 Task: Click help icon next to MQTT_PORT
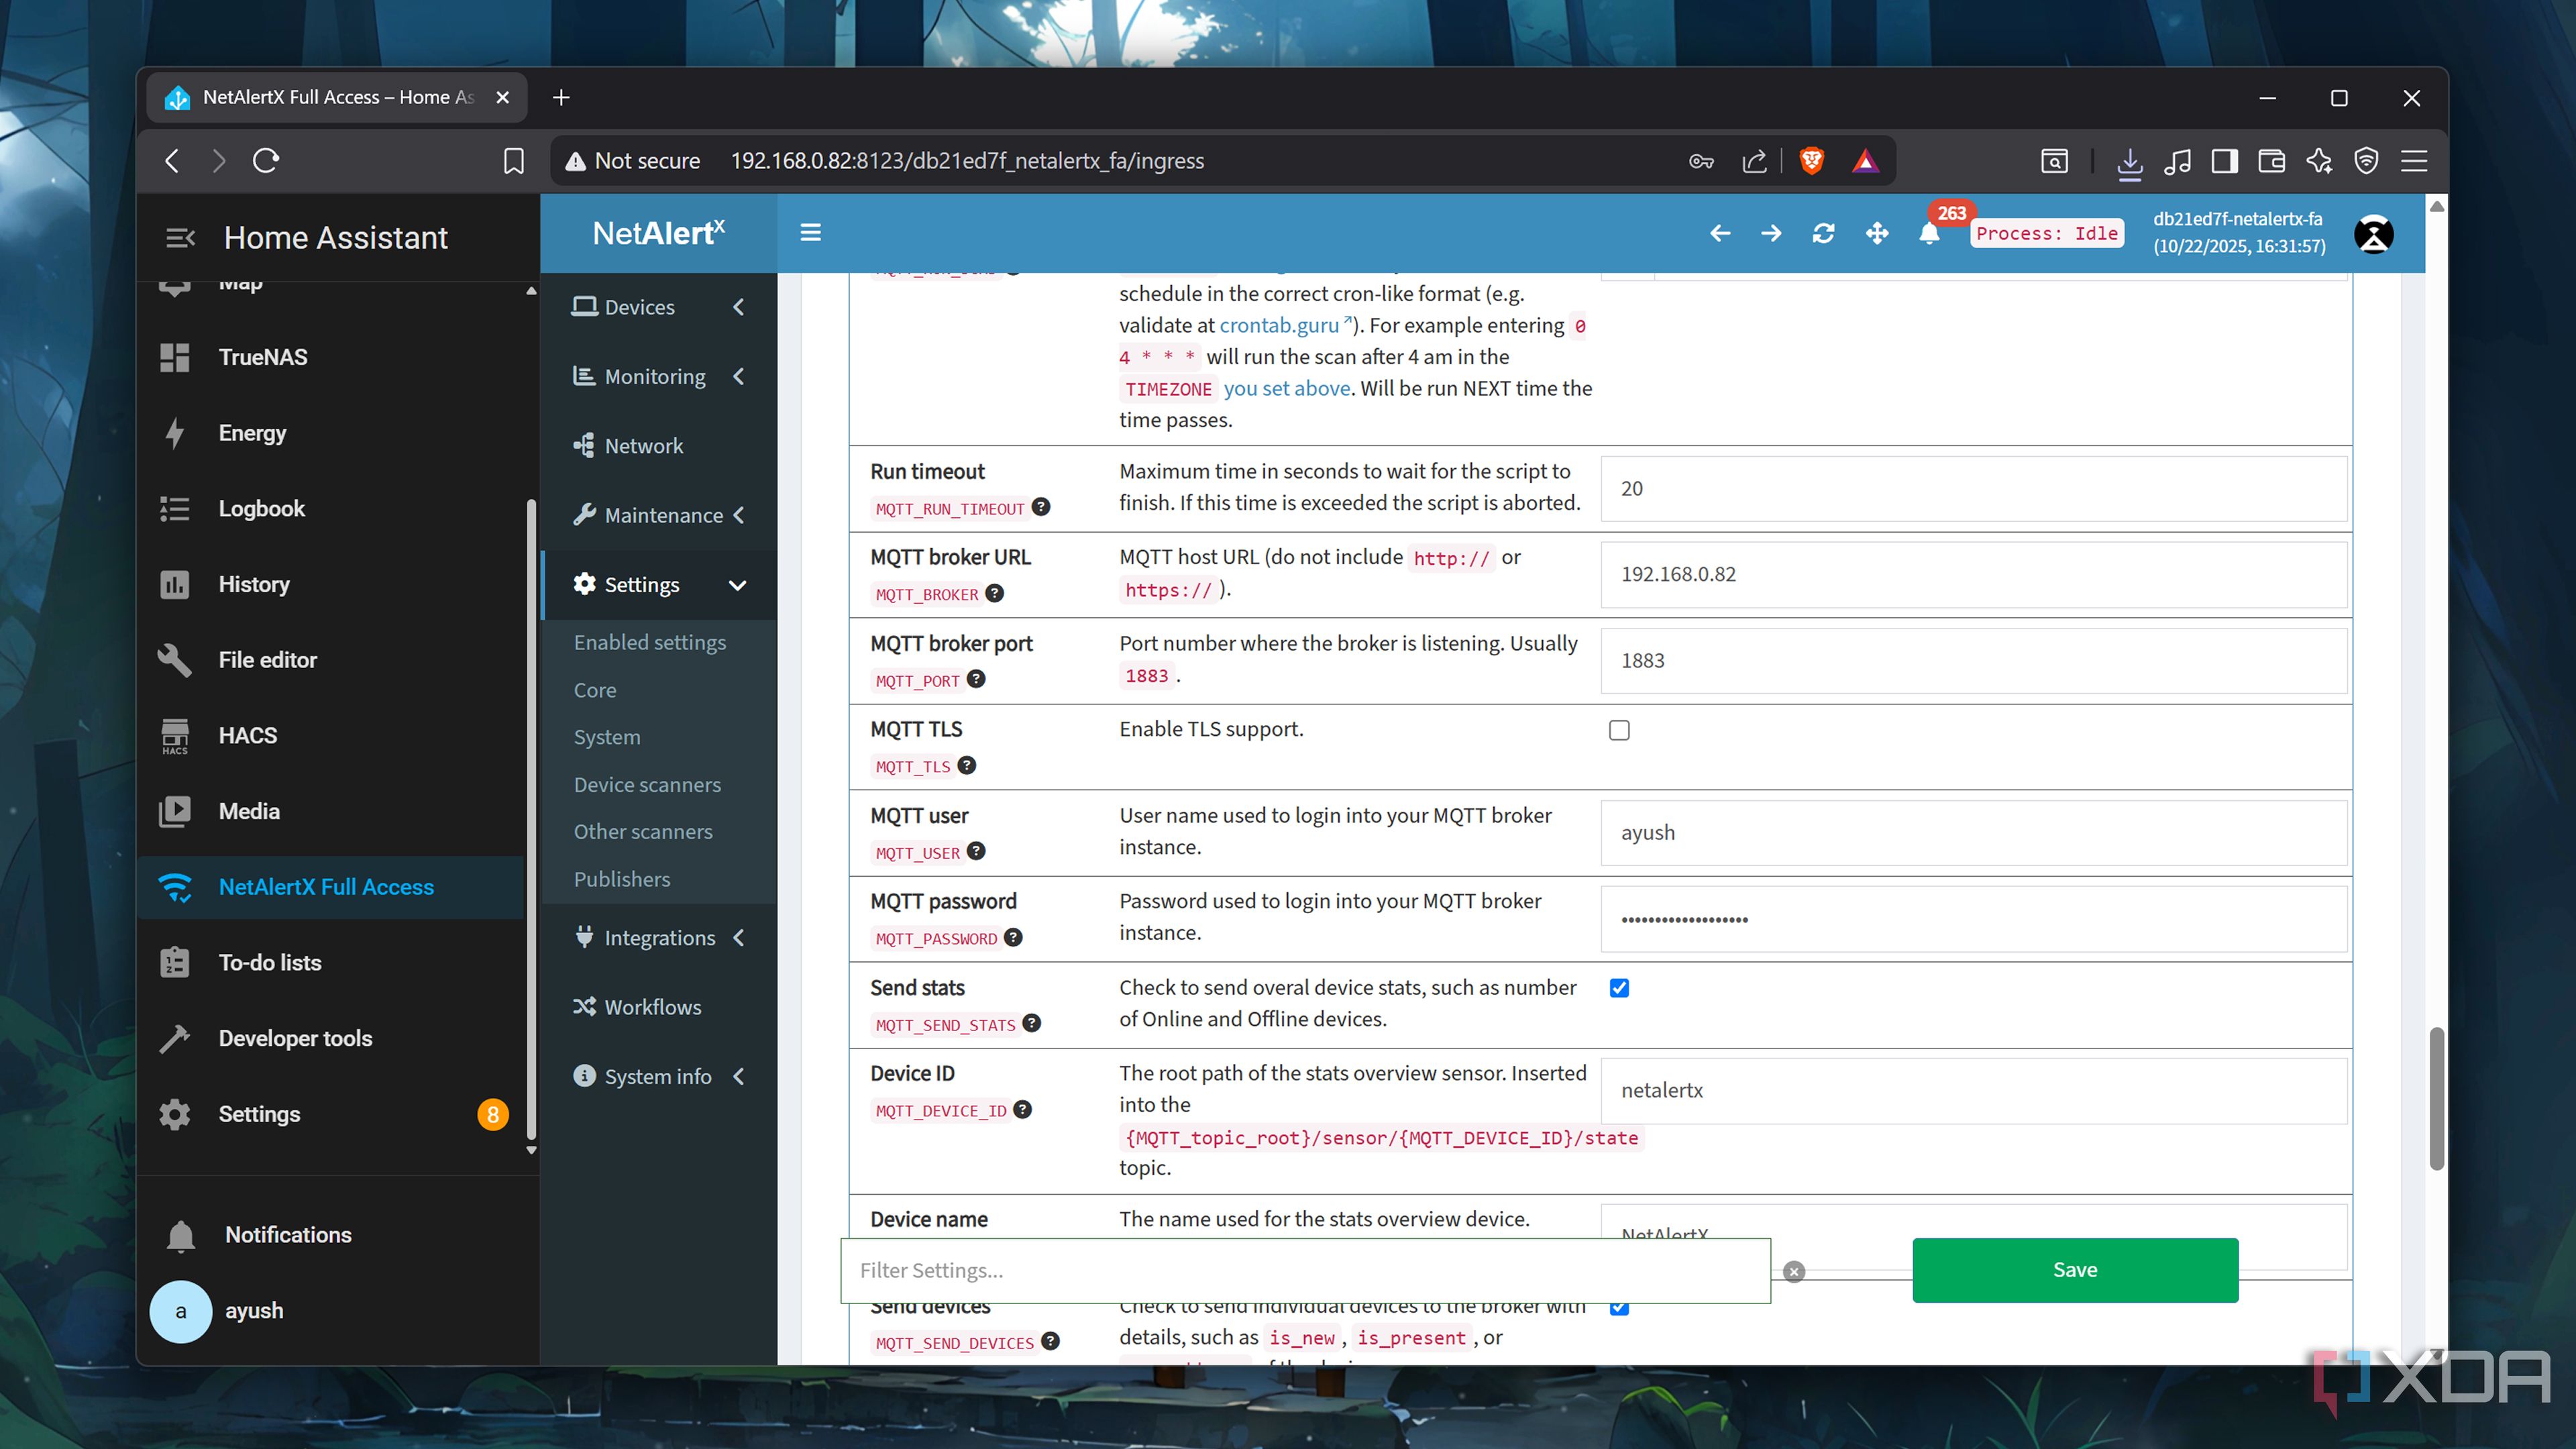tap(976, 679)
